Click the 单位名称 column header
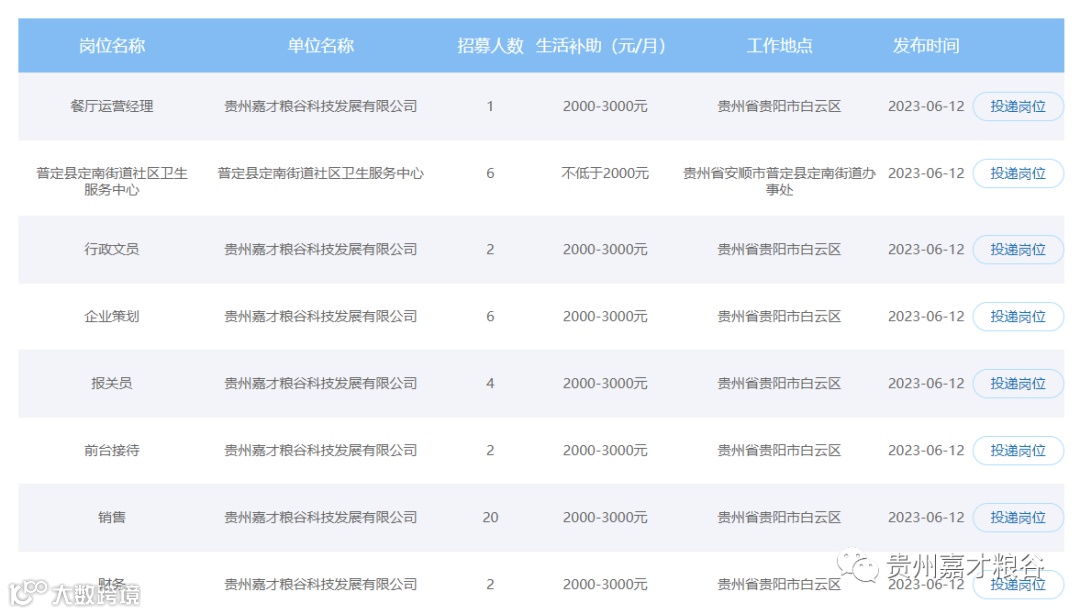 point(320,46)
